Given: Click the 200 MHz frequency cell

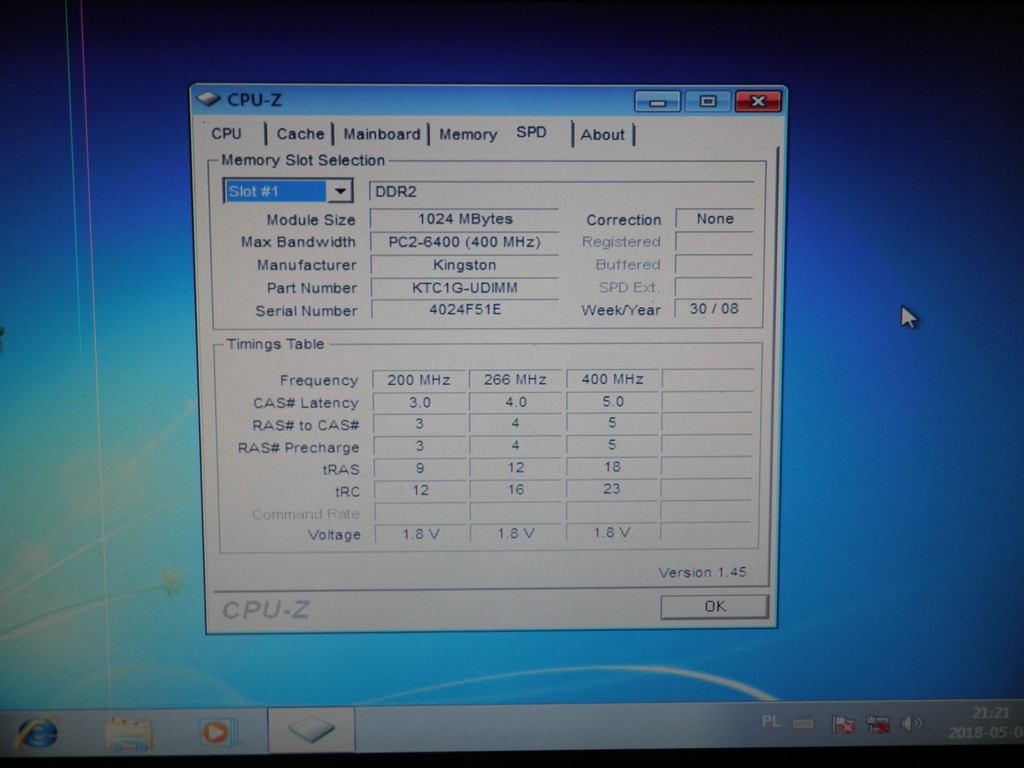Looking at the screenshot, I should (419, 380).
